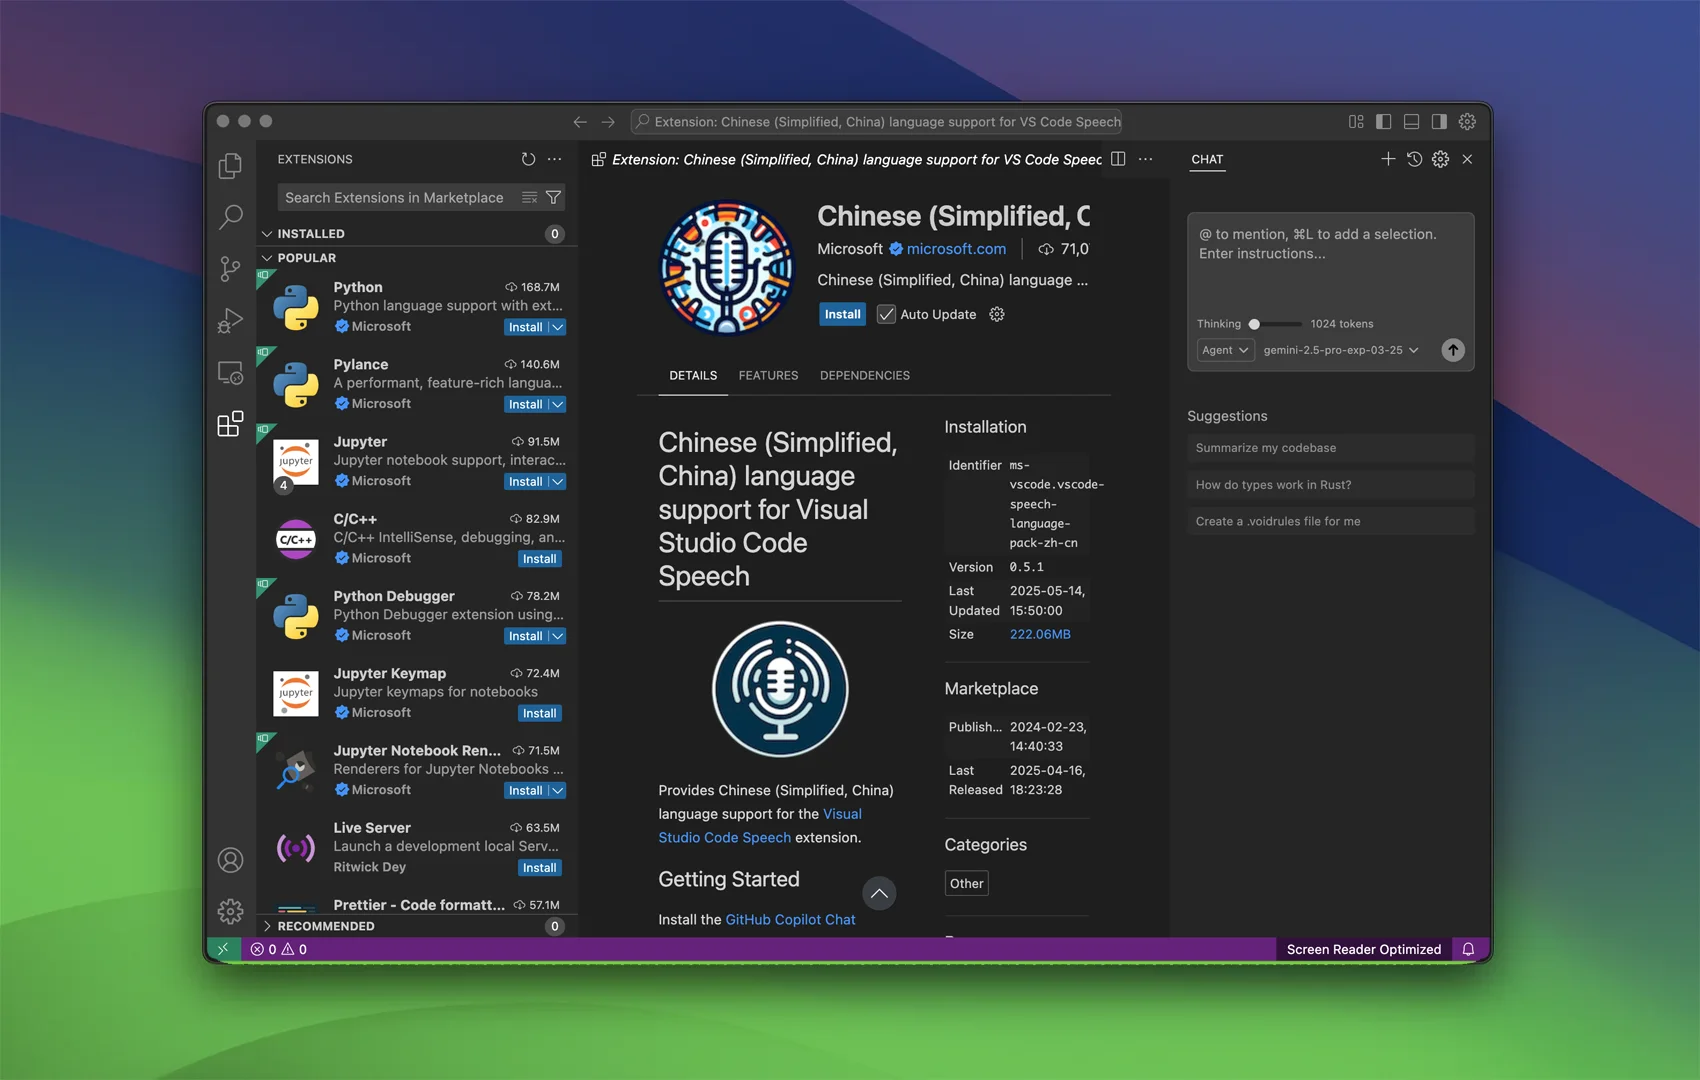Focus the chat instructions input box
The width and height of the screenshot is (1700, 1080).
pyautogui.click(x=1330, y=265)
